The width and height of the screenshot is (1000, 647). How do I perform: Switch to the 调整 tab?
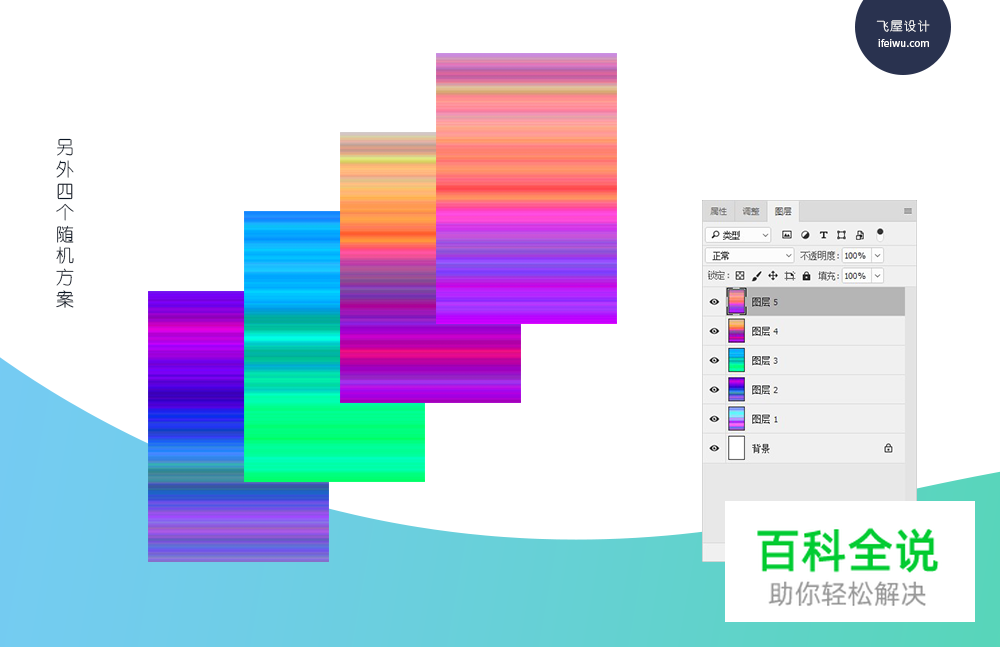[x=750, y=212]
